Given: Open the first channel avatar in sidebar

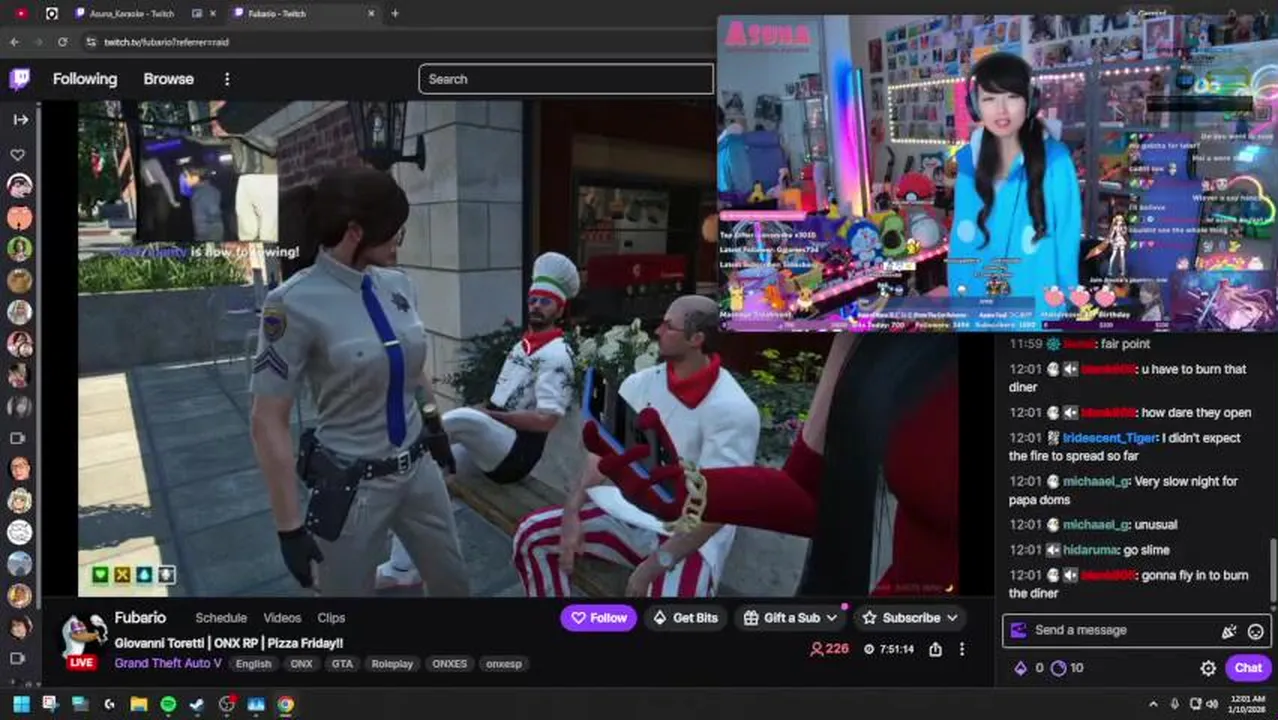Looking at the screenshot, I should coord(19,185).
